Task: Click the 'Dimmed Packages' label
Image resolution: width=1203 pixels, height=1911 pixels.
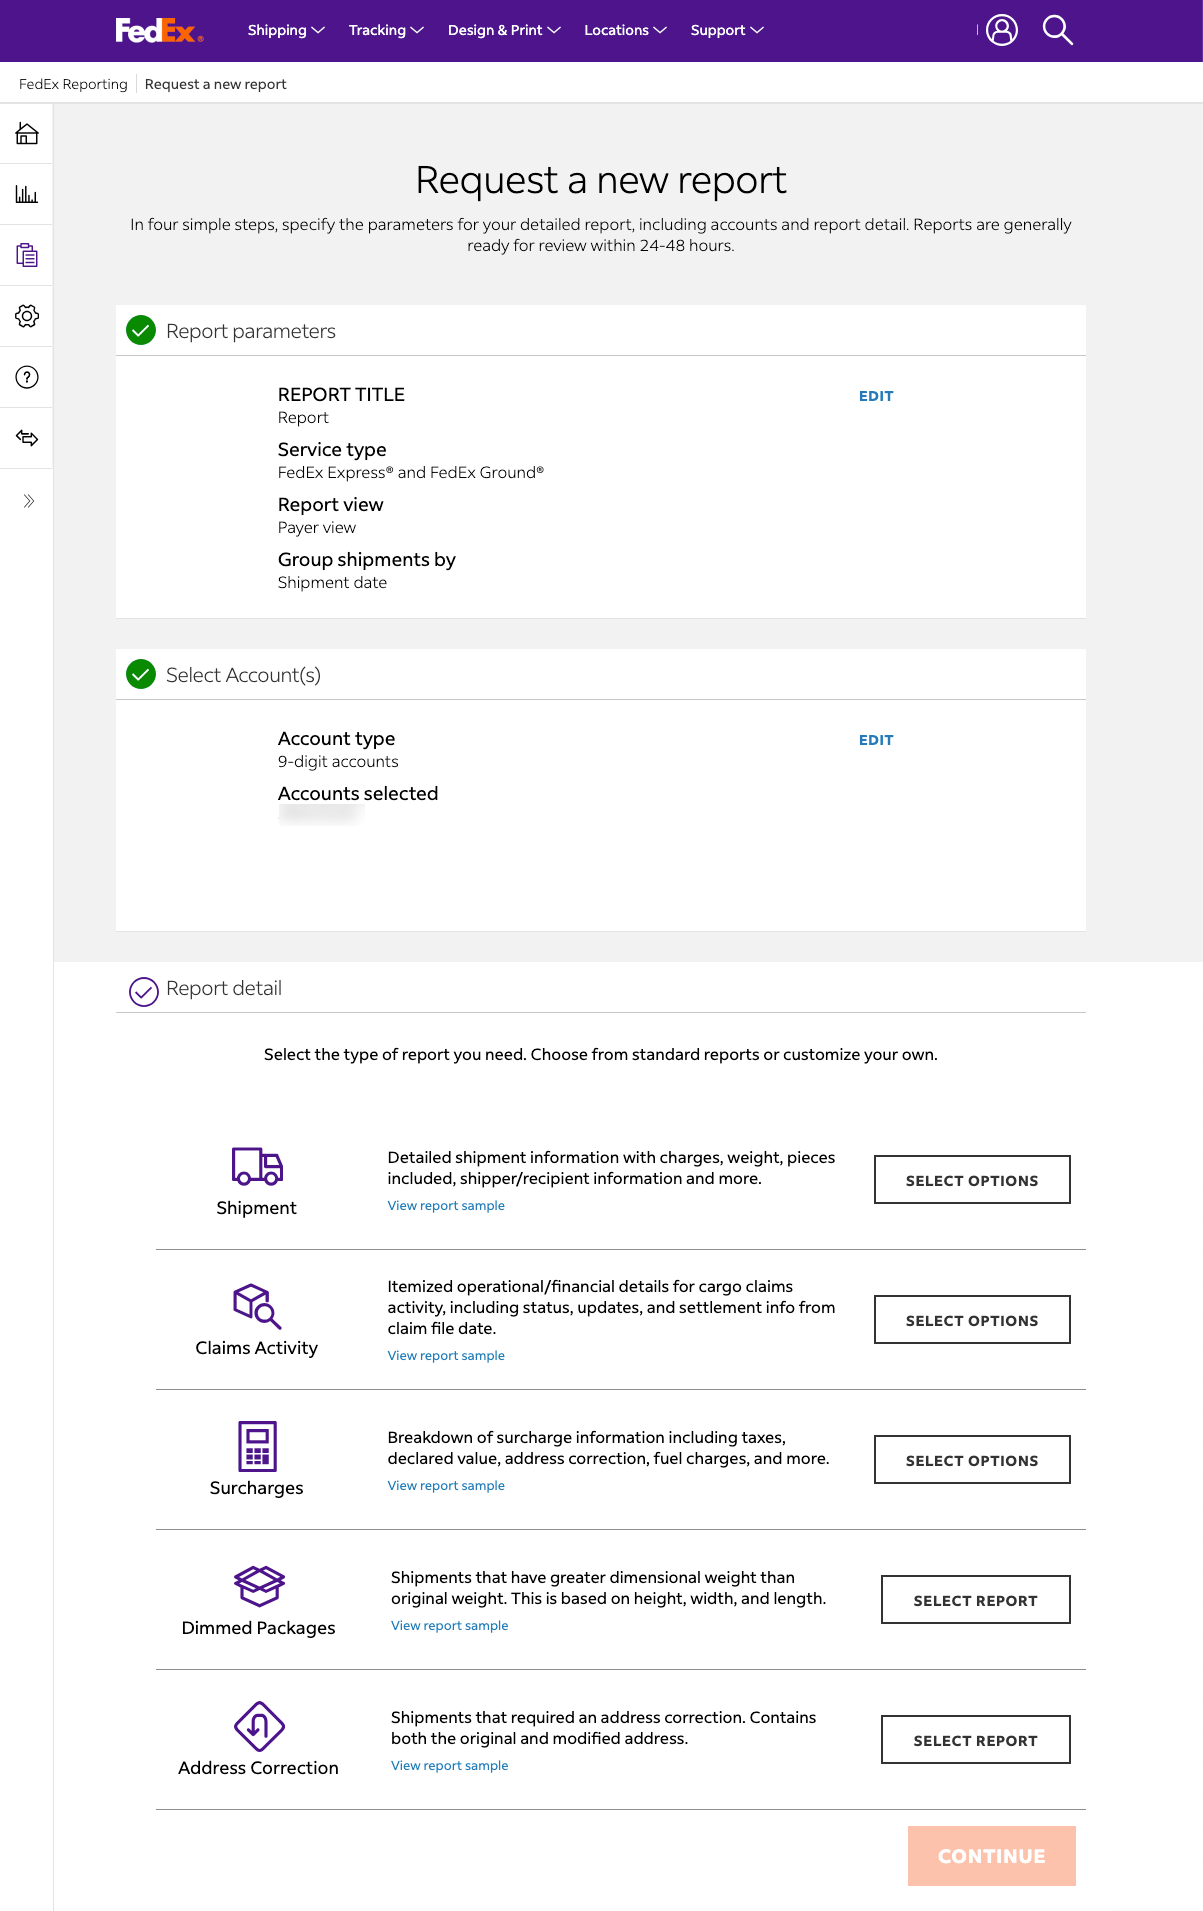Action: 259,1628
